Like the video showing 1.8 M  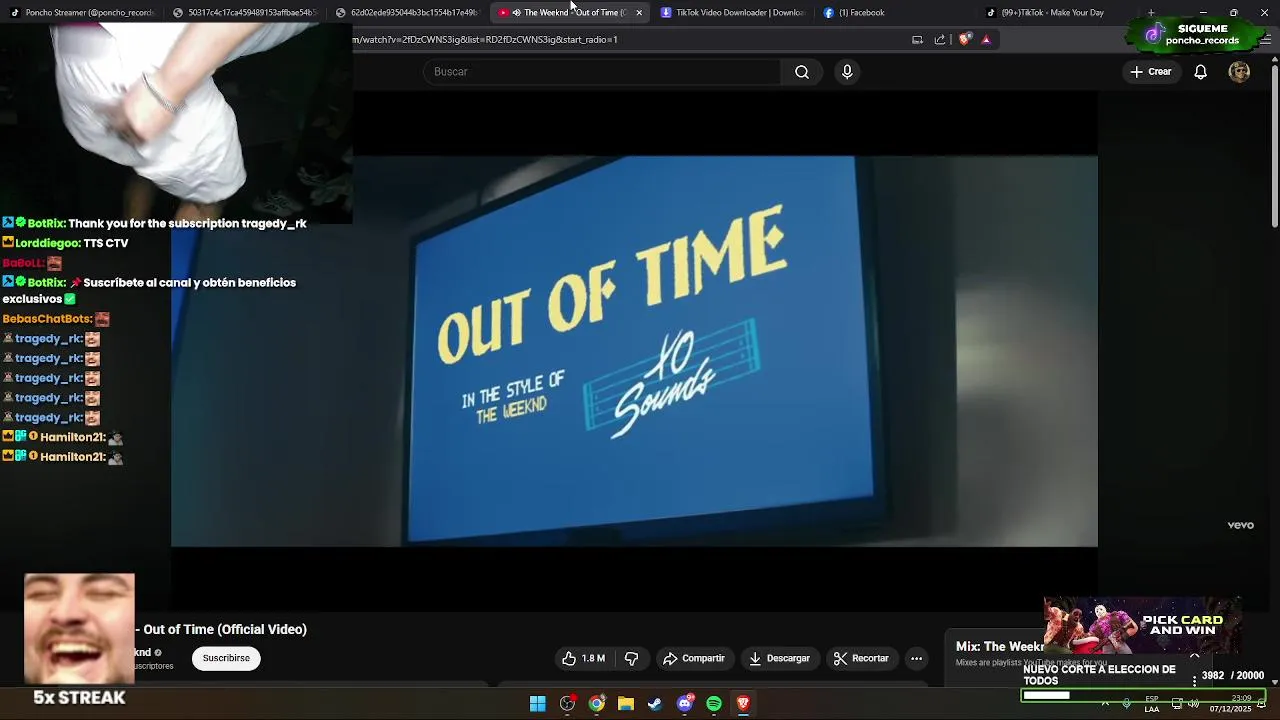coord(584,658)
